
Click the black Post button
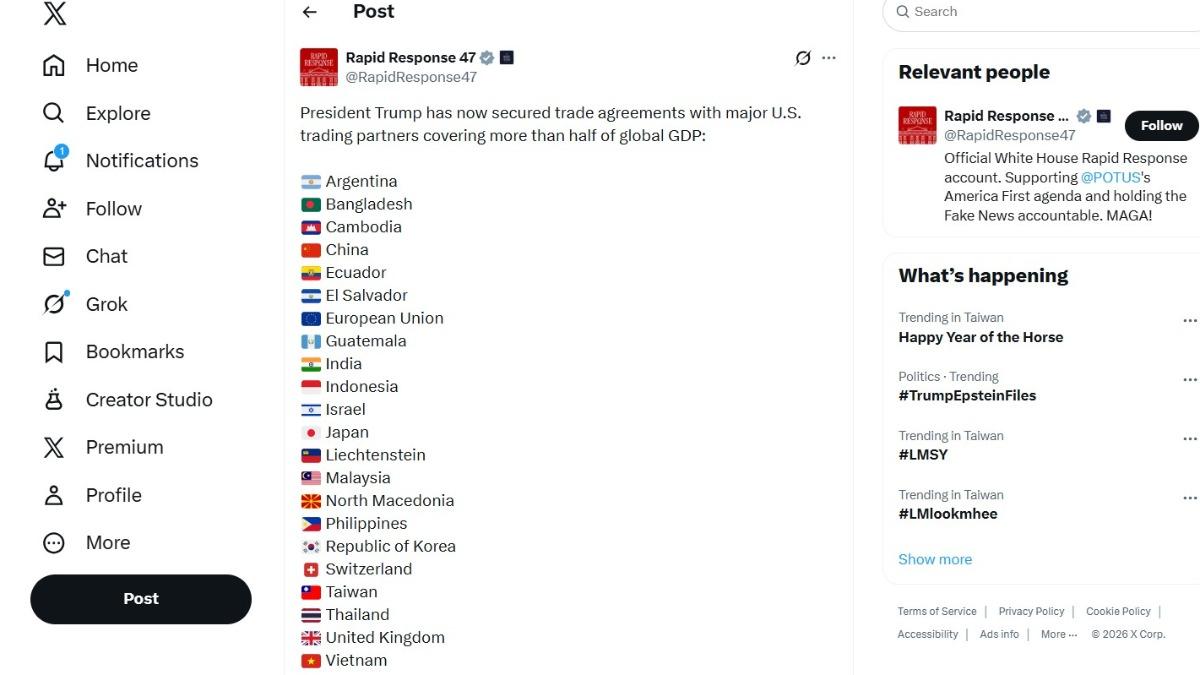click(x=141, y=599)
